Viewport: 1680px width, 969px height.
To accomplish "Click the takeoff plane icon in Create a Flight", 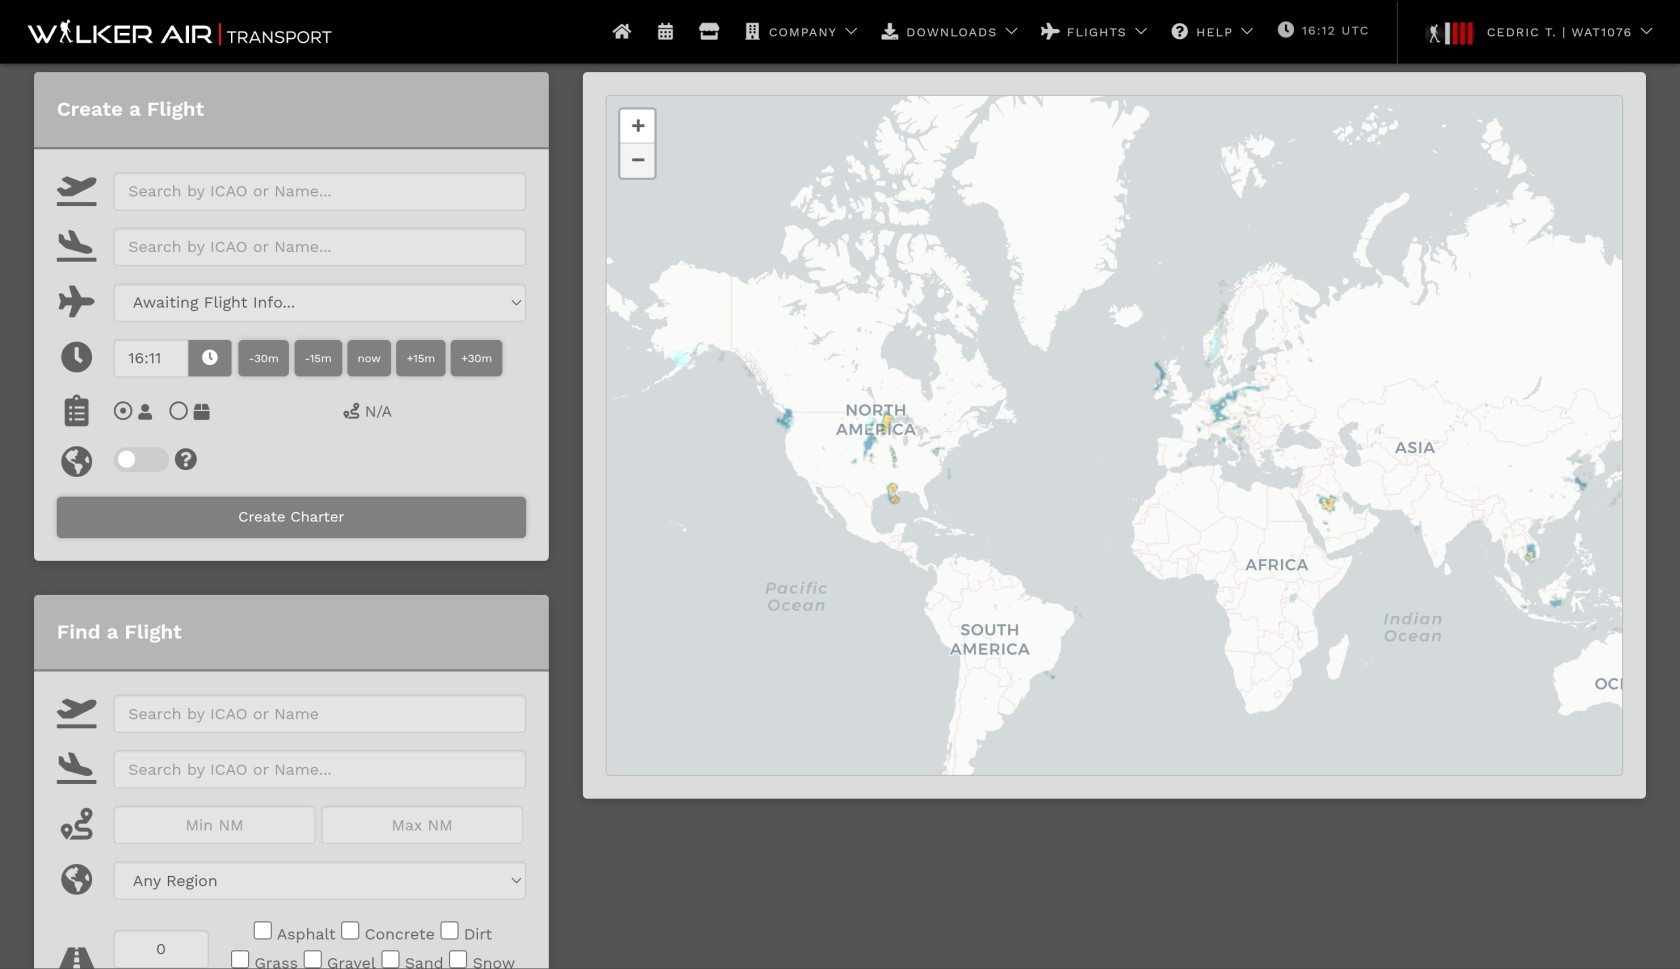I will pos(77,190).
